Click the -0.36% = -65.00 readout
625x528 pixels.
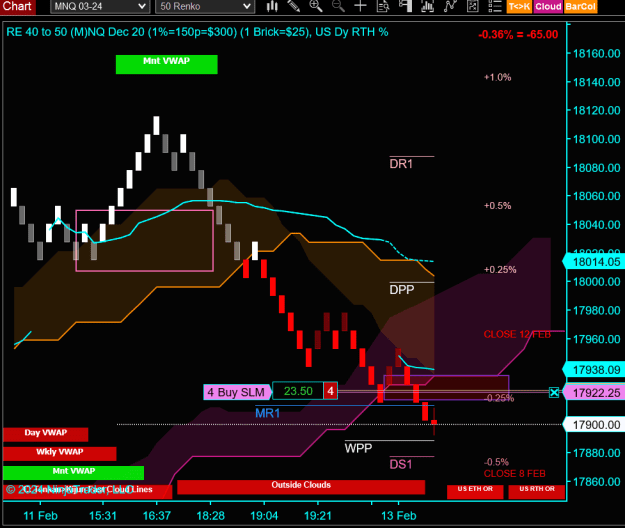518,35
